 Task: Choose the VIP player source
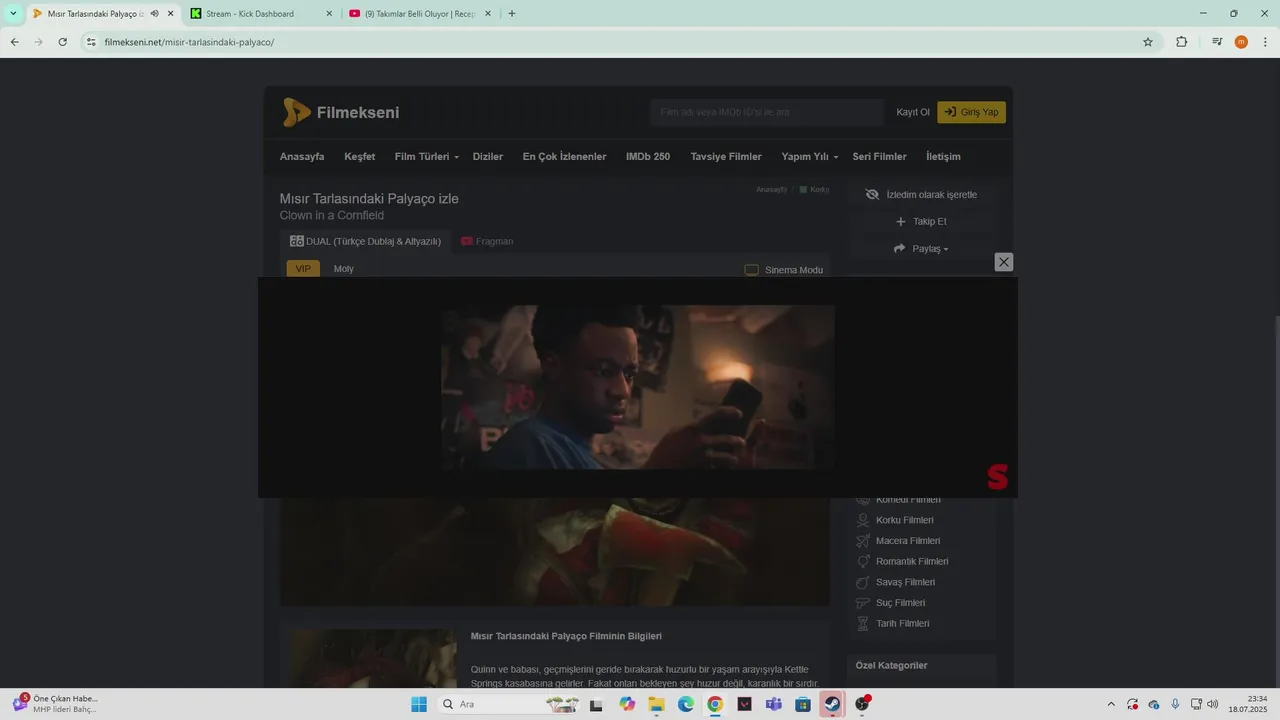[x=303, y=269]
